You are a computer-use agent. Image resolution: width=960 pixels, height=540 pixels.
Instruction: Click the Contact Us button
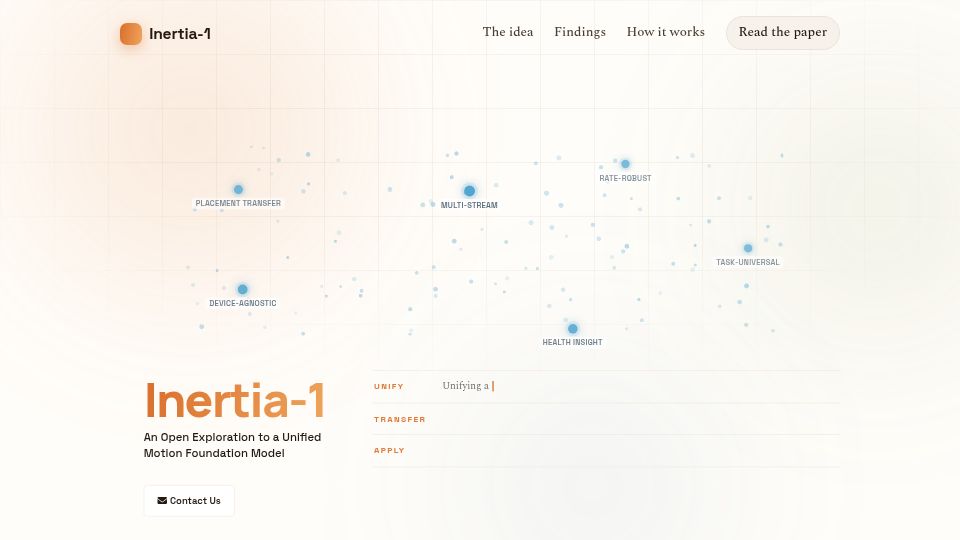[x=189, y=501]
